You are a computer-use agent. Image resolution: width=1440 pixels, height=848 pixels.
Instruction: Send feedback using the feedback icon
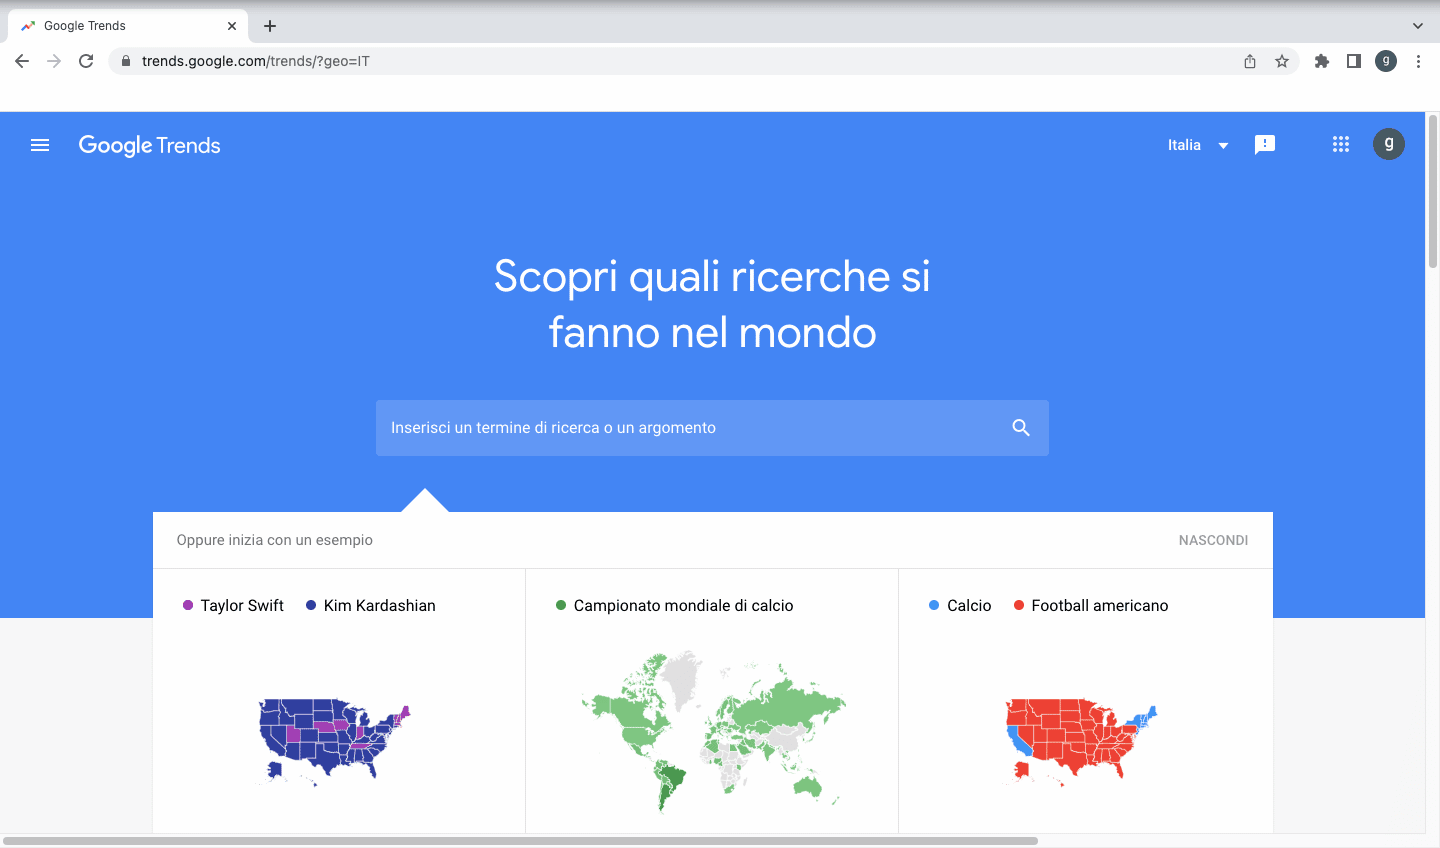1265,144
